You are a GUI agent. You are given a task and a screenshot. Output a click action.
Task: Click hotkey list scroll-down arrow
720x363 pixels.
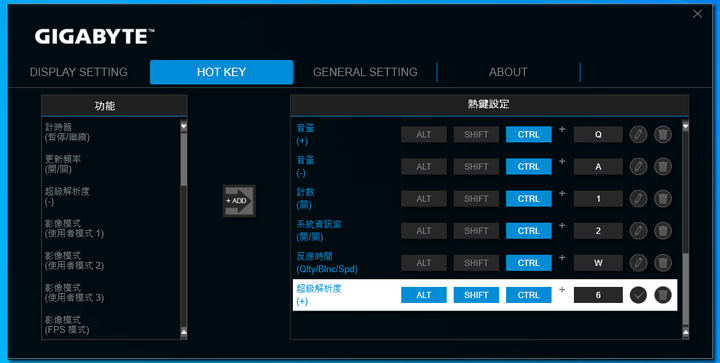686,331
